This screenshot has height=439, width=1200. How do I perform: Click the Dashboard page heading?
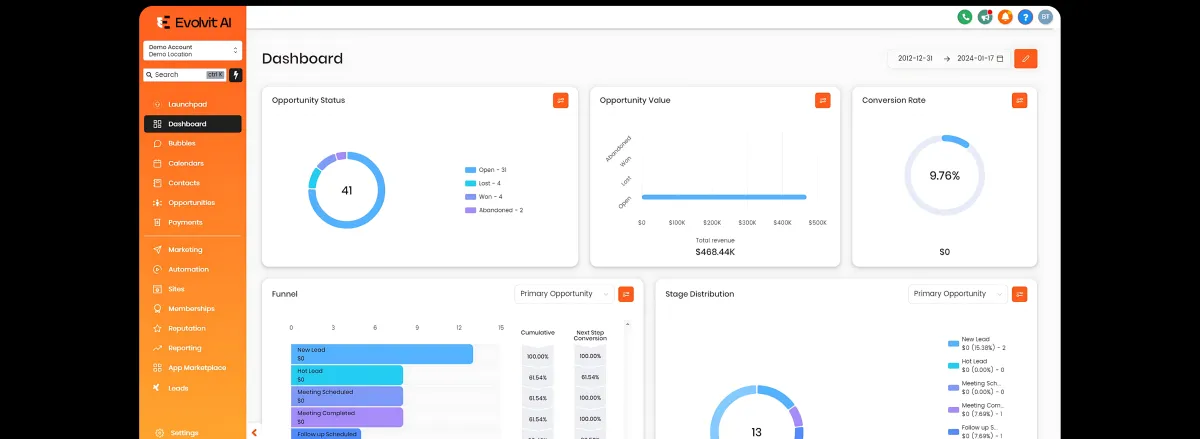point(302,59)
